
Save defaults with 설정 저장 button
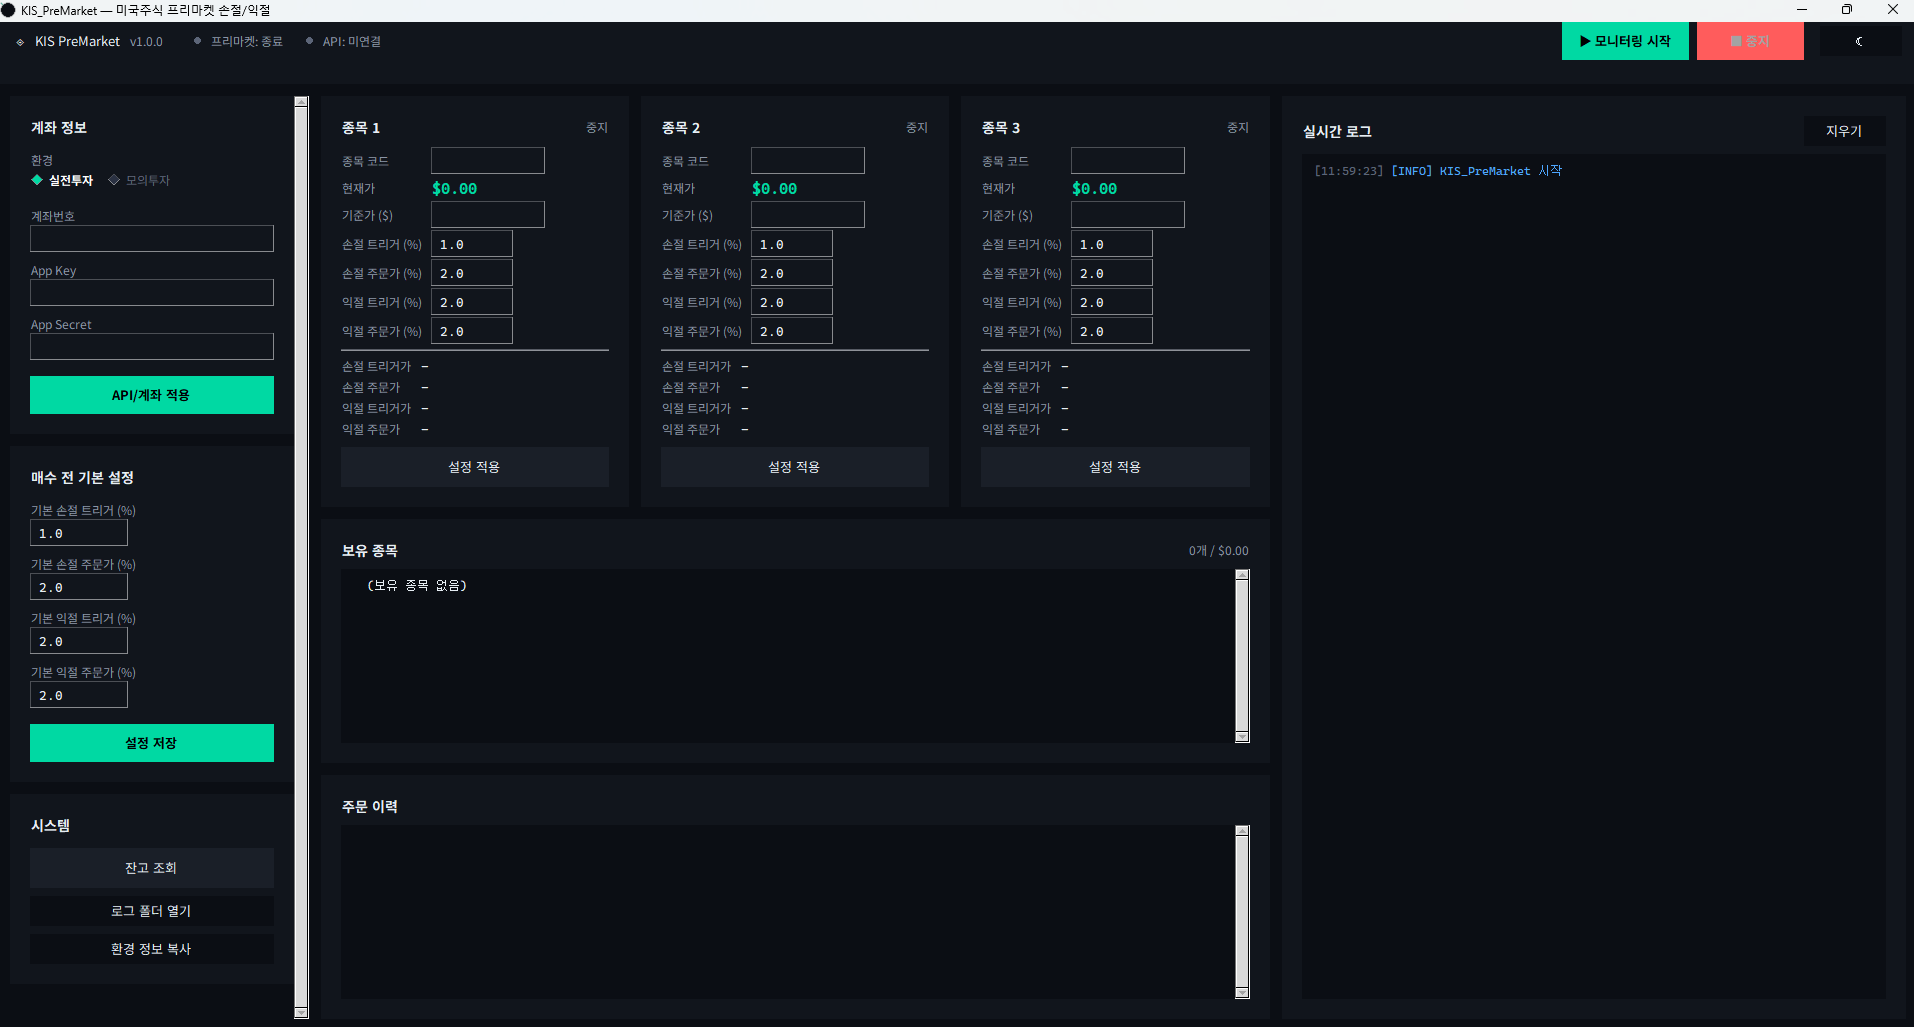click(x=152, y=743)
